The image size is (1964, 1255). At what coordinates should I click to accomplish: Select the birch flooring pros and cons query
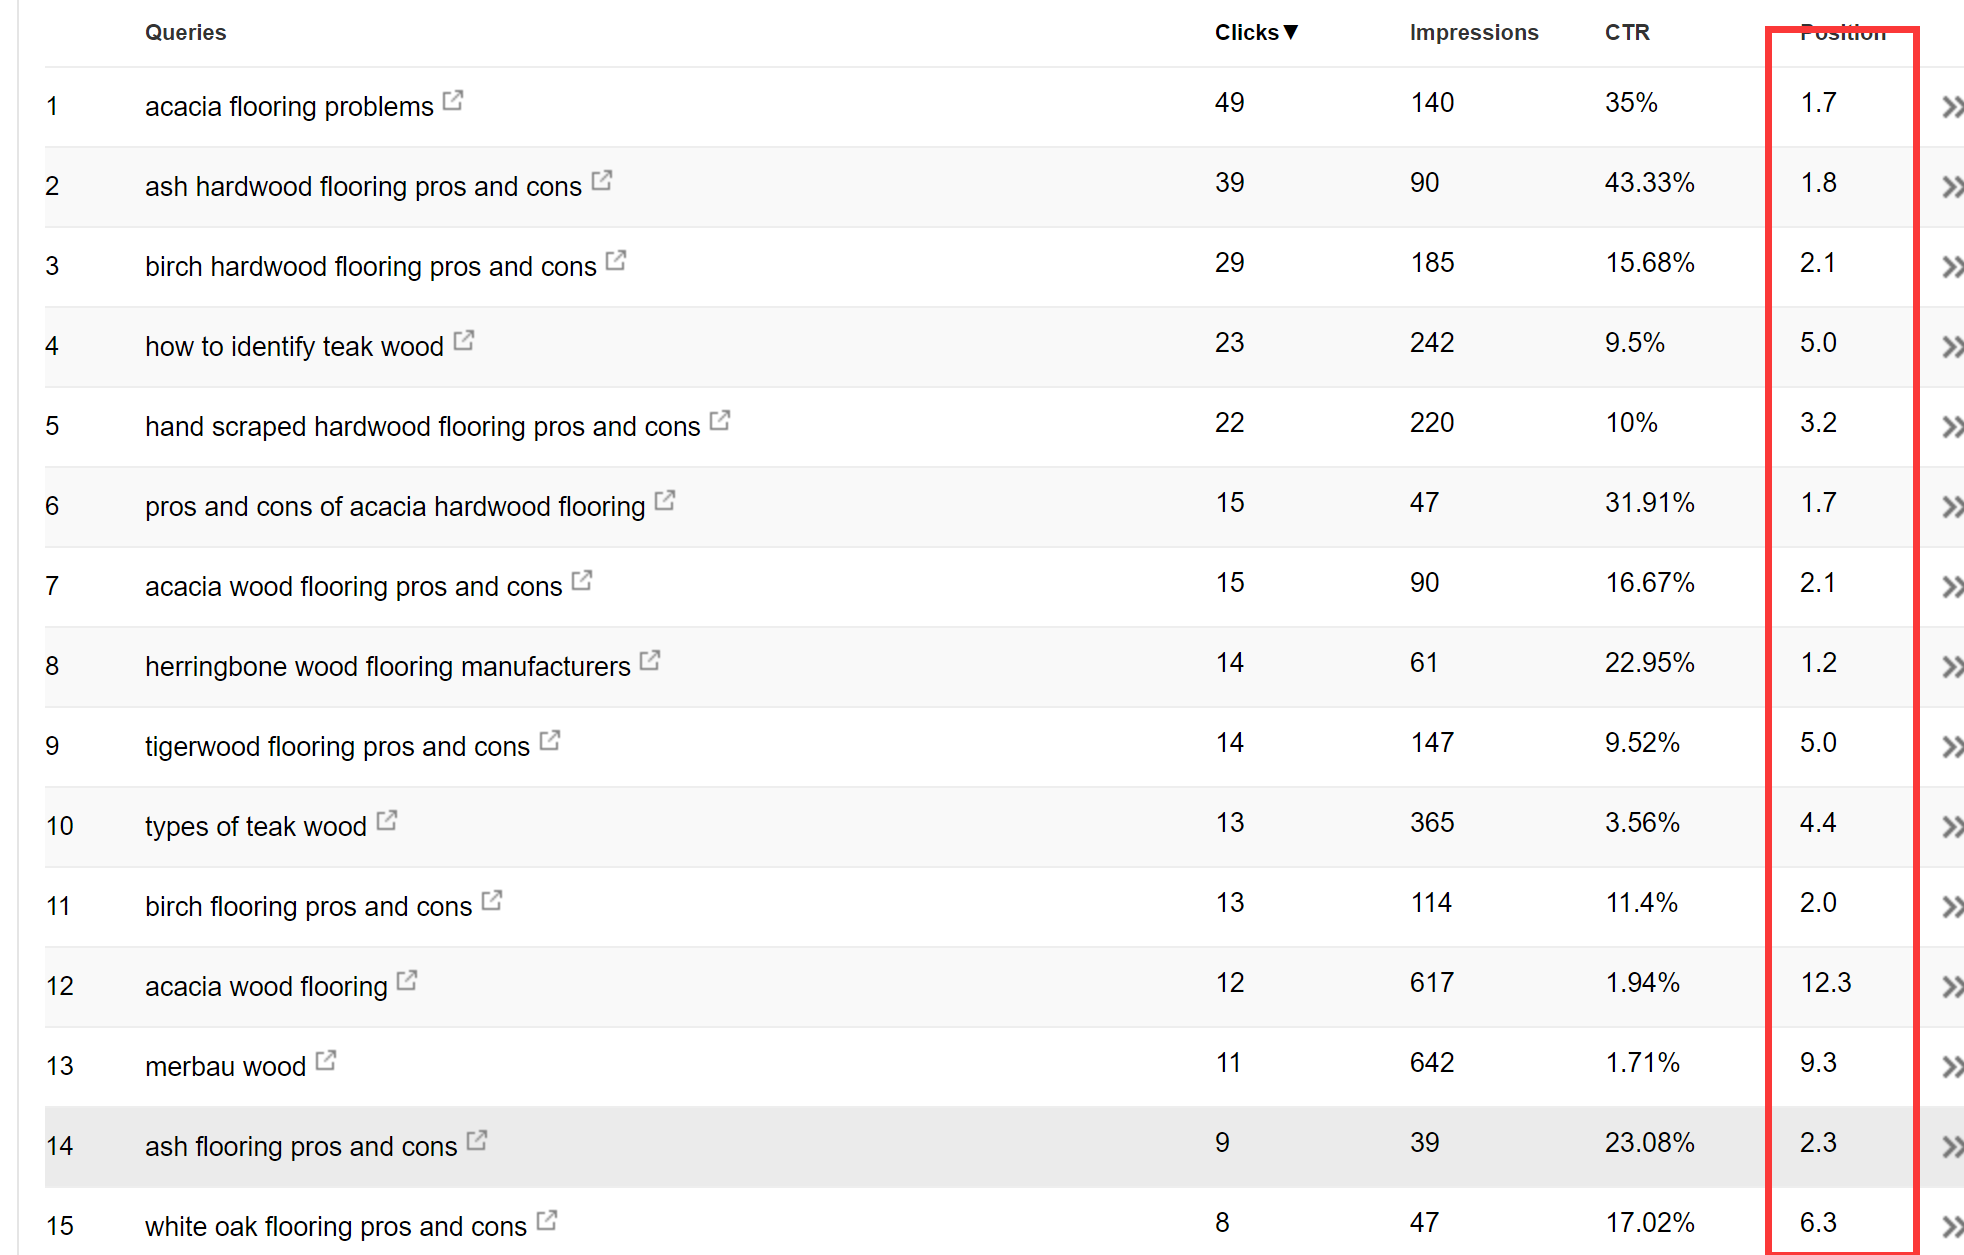(308, 906)
